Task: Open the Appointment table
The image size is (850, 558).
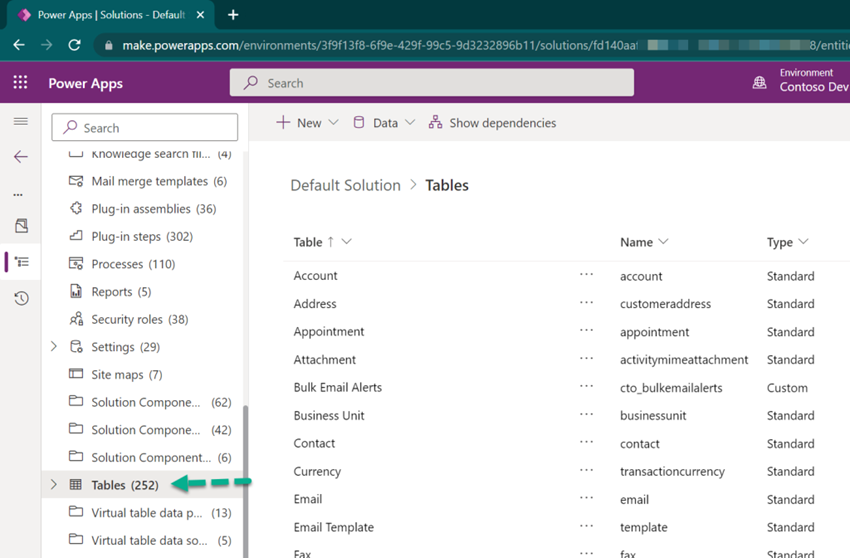Action: [x=329, y=331]
